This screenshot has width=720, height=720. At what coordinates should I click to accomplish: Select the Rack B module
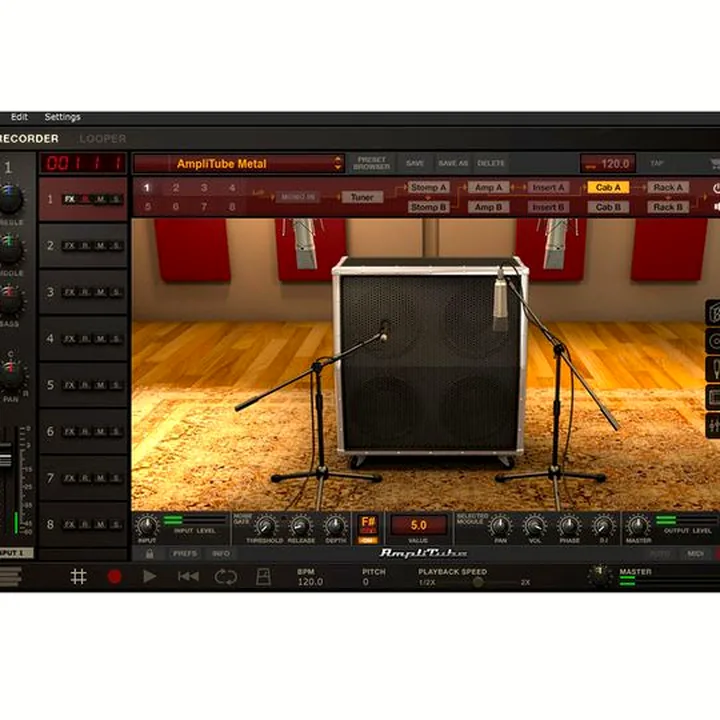click(x=668, y=207)
